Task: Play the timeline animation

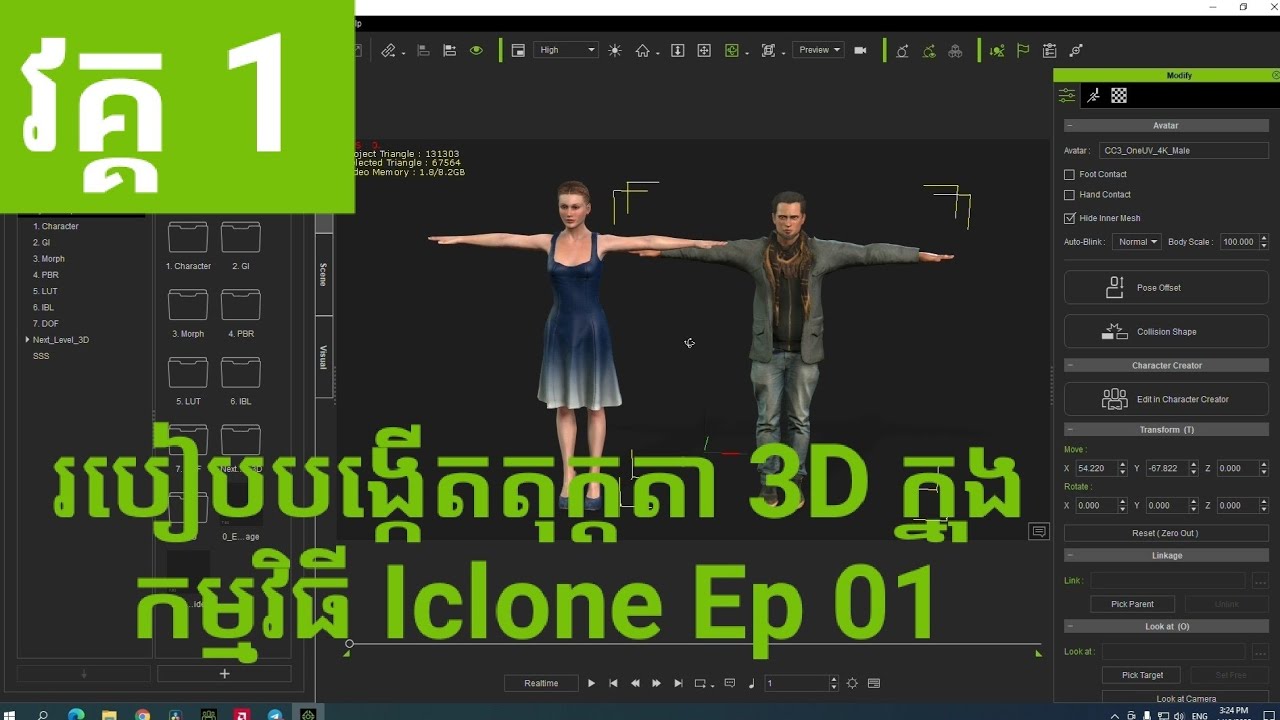Action: pyautogui.click(x=591, y=683)
